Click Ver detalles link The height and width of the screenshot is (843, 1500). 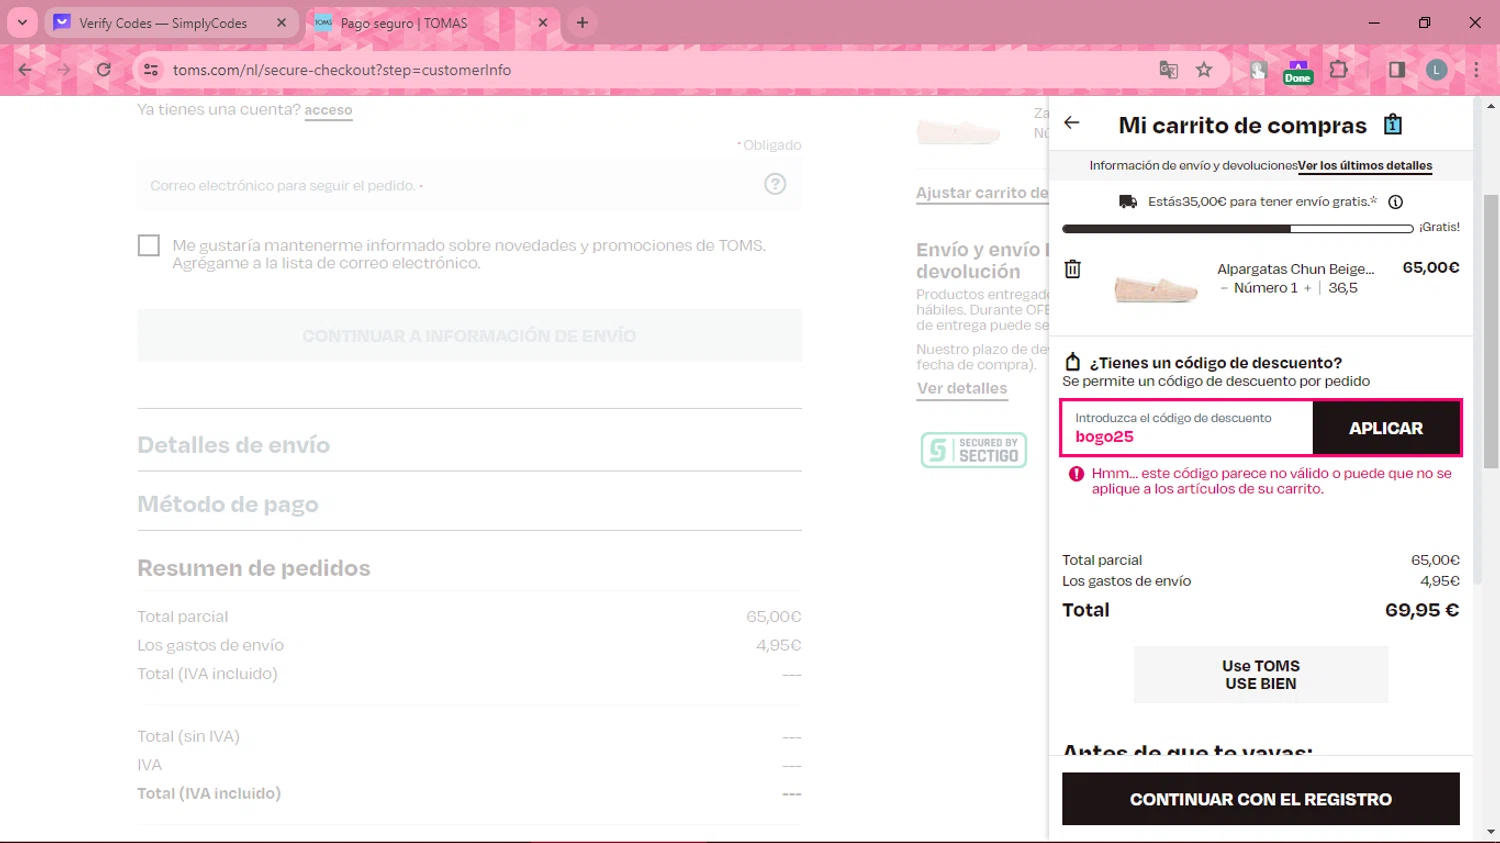[x=962, y=389]
